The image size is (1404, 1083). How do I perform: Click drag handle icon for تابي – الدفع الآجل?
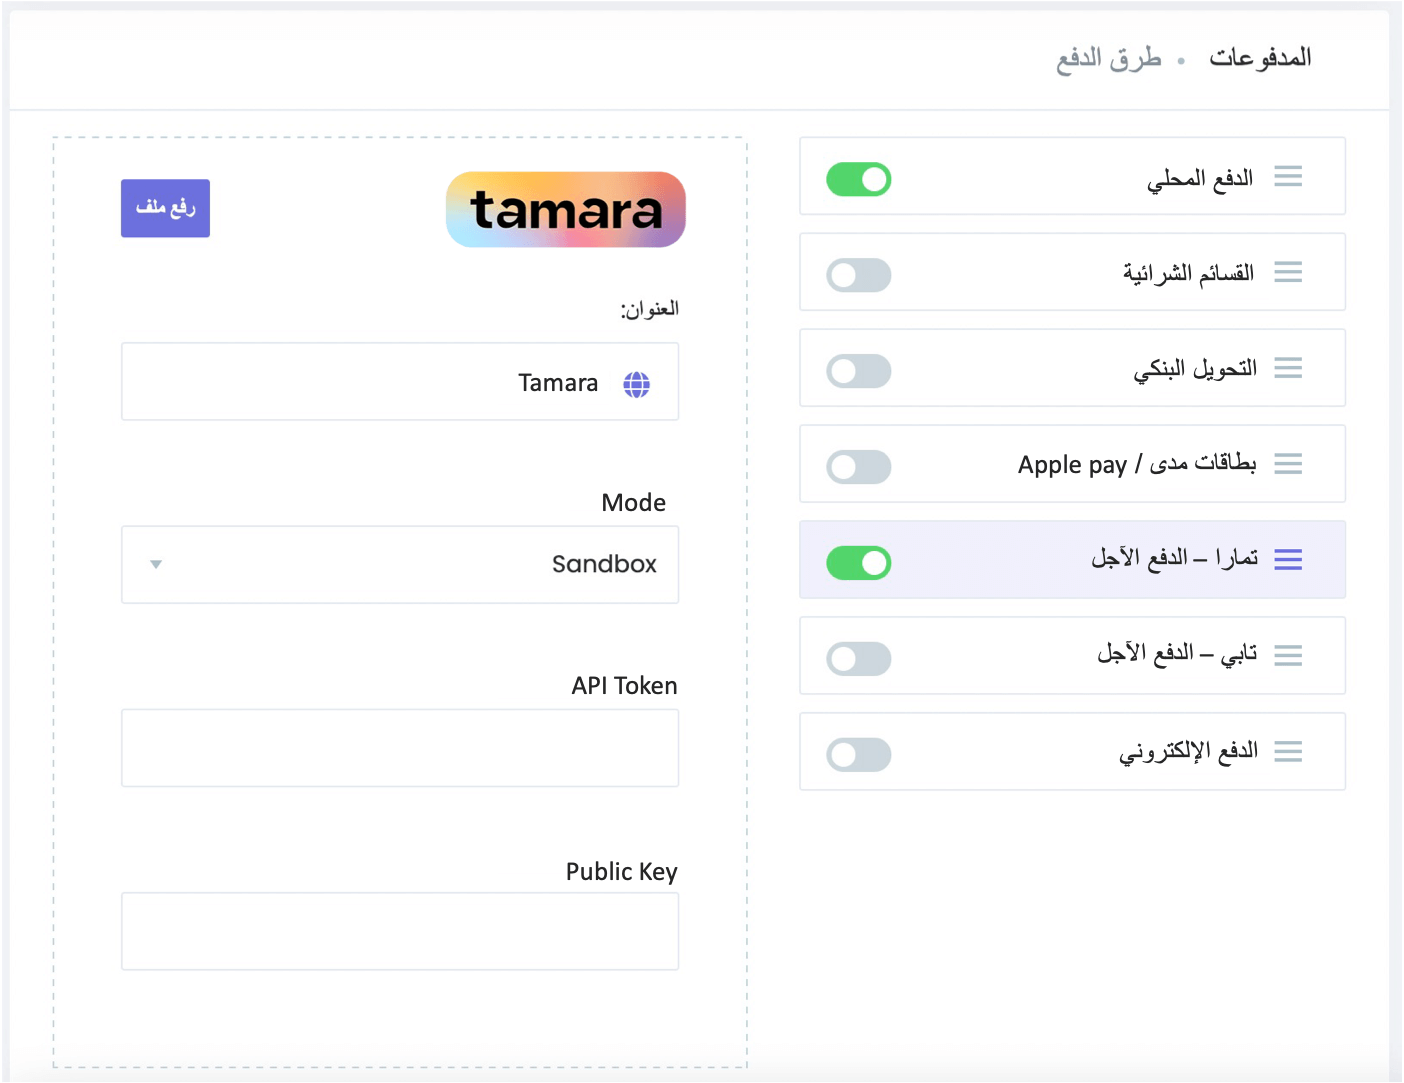(1288, 655)
